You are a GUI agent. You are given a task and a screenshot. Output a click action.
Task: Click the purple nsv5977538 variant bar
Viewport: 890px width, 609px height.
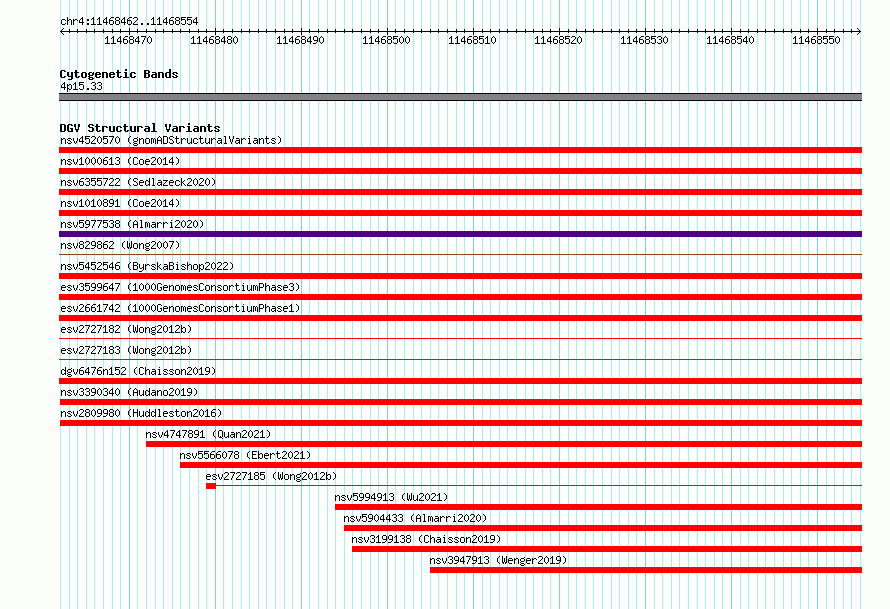(460, 234)
